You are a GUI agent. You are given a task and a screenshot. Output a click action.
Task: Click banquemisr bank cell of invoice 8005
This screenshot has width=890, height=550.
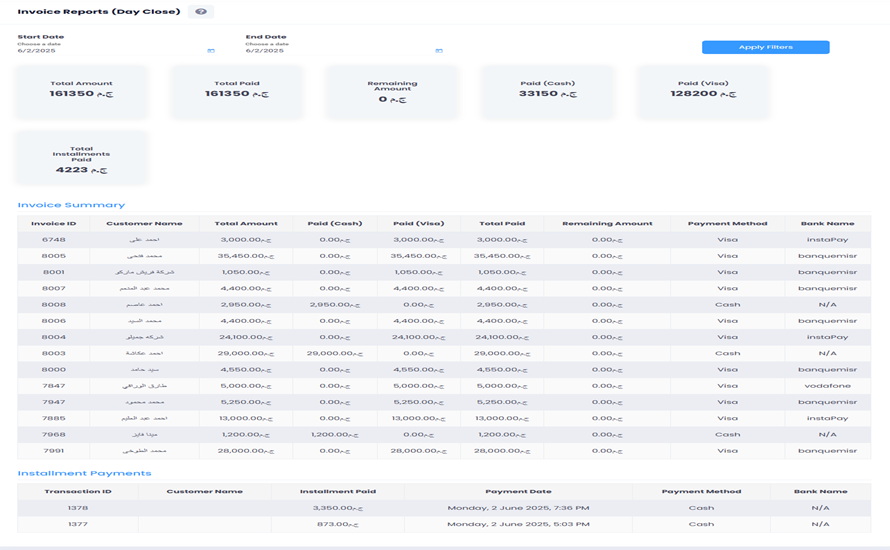[x=828, y=256]
